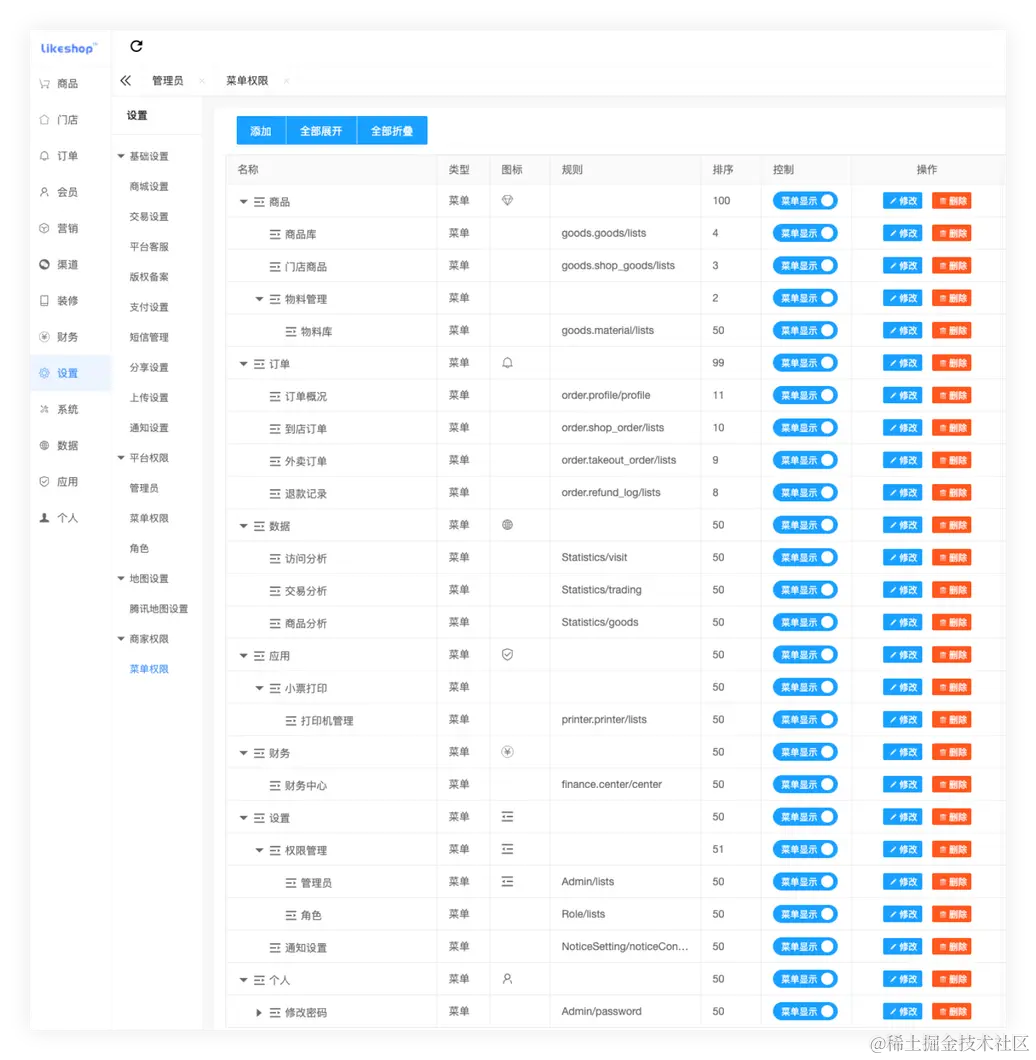Viewport: 1036px width, 1060px height.
Task: Toggle 菜单显示 switch for 访问分析 row
Action: coord(805,558)
